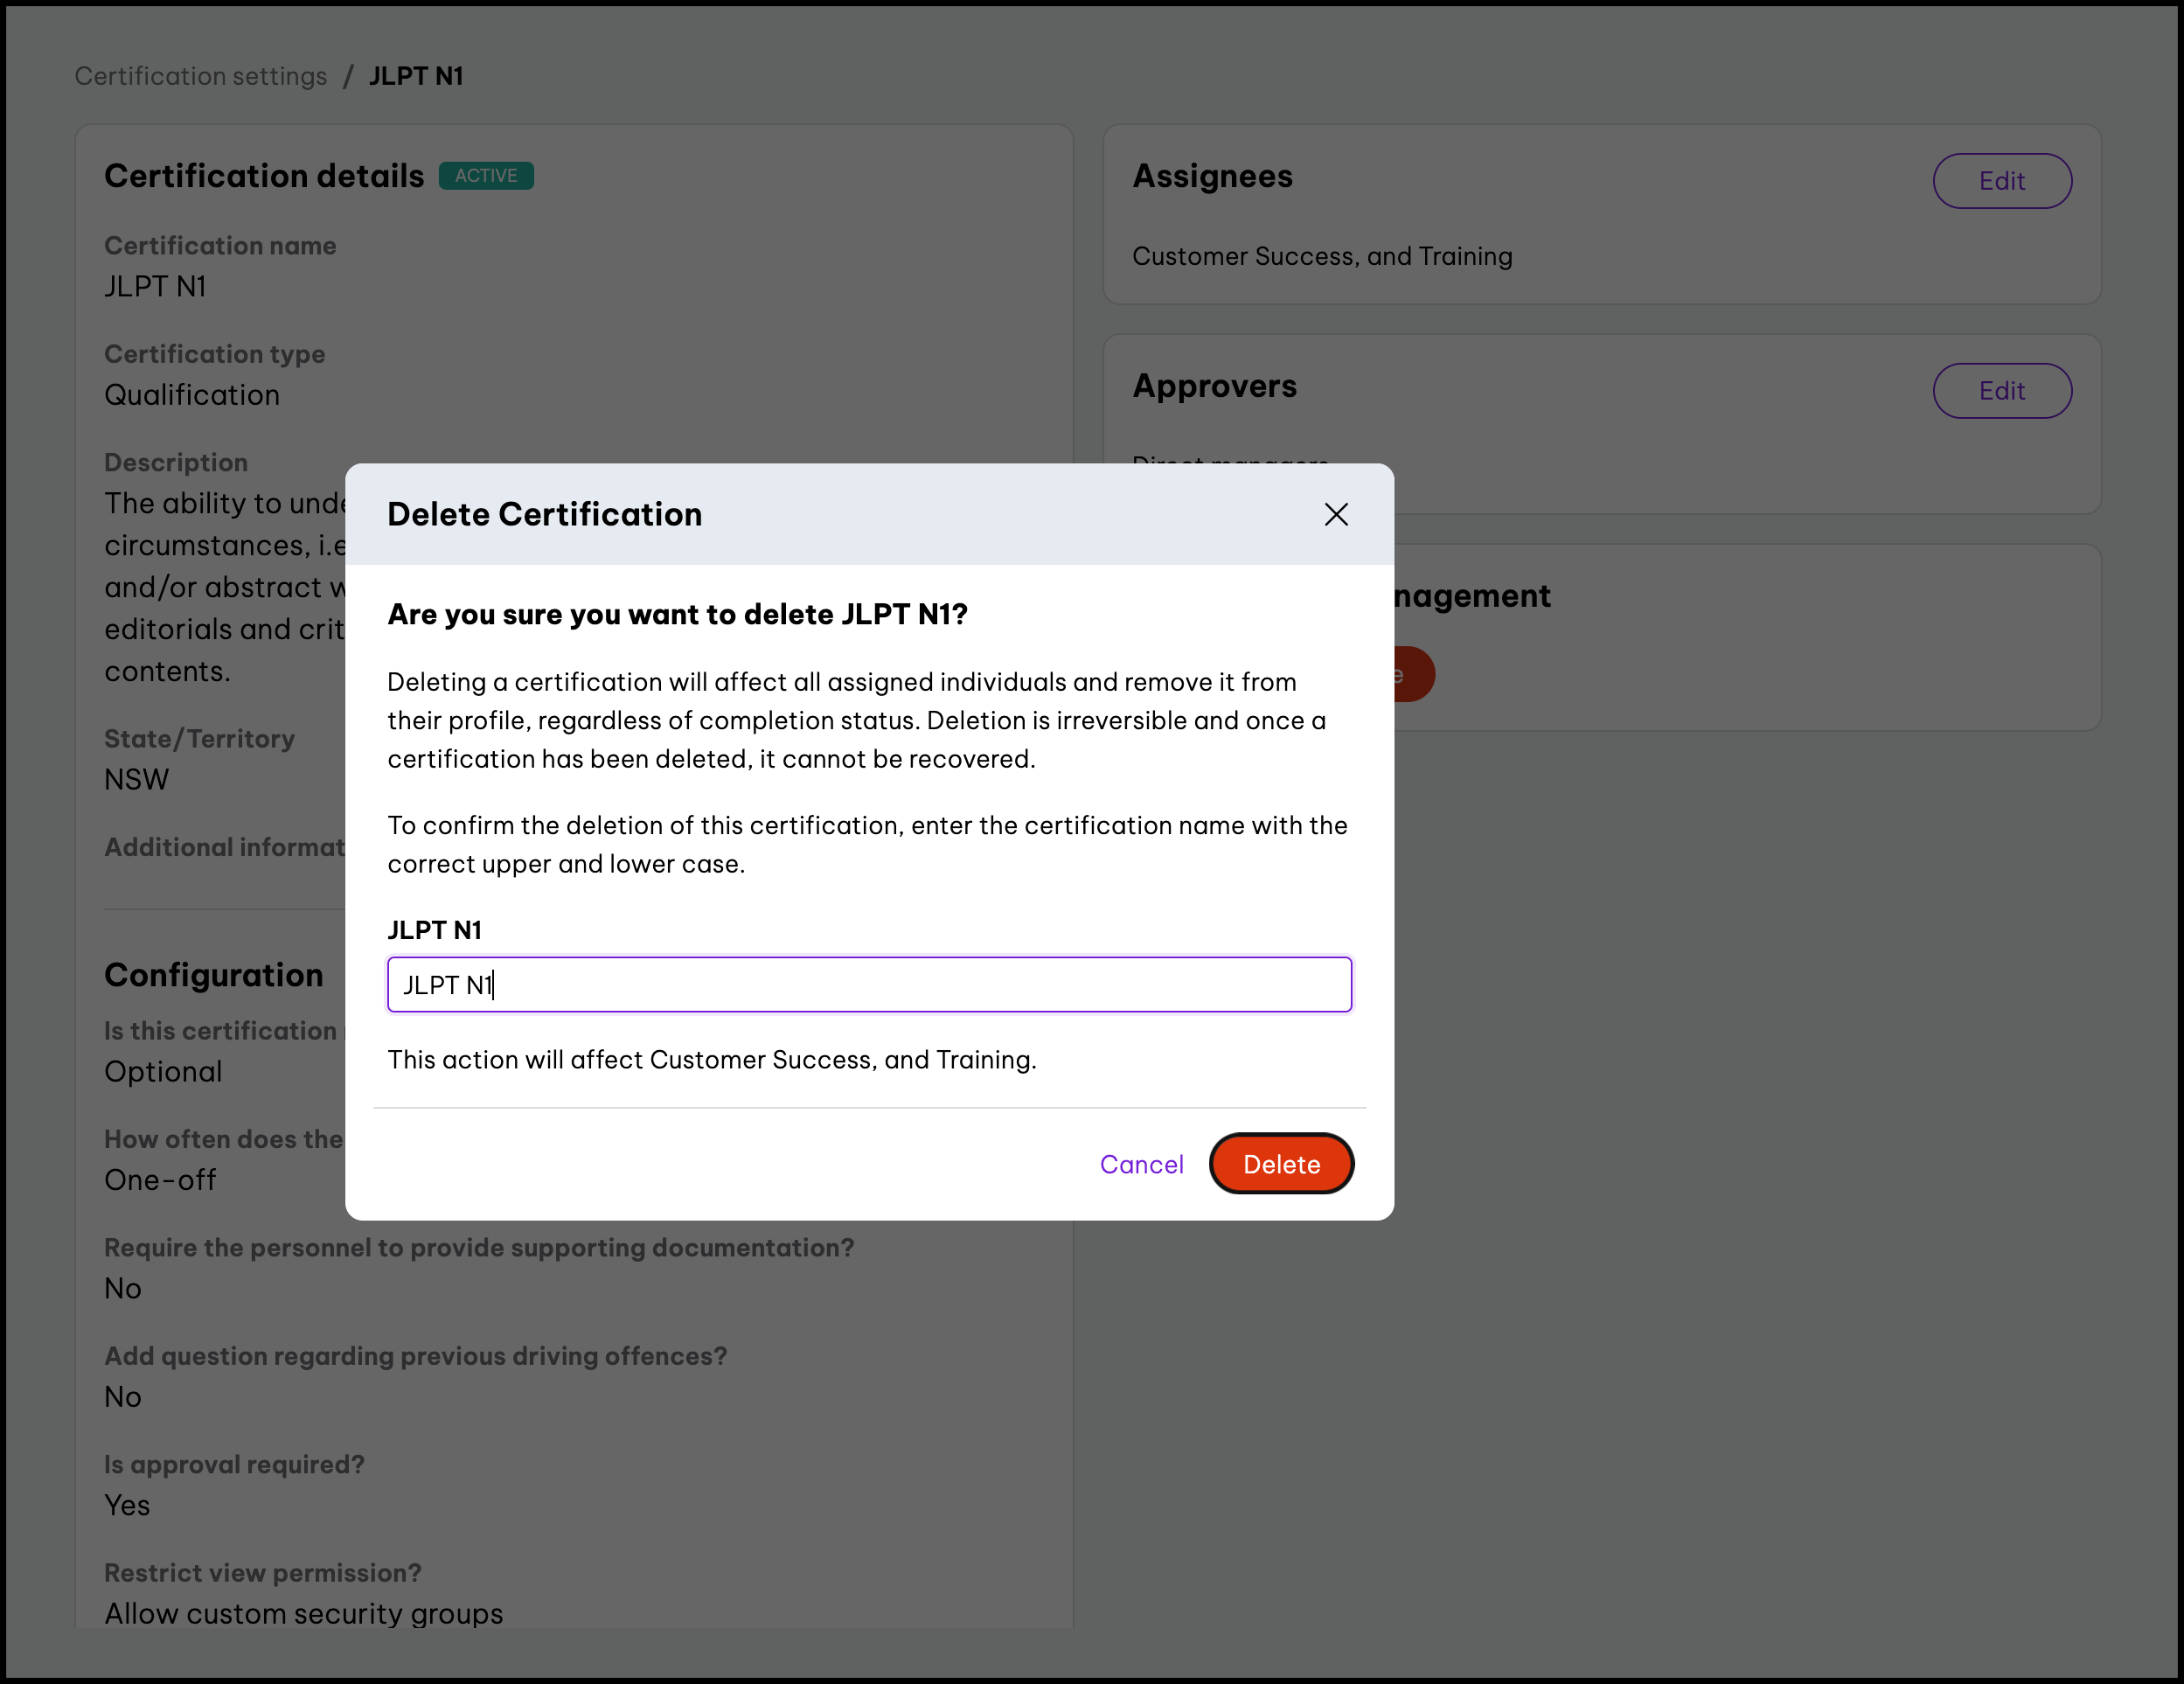This screenshot has height=1684, width=2184.
Task: Select the Assignees panel heading
Action: tap(1212, 176)
